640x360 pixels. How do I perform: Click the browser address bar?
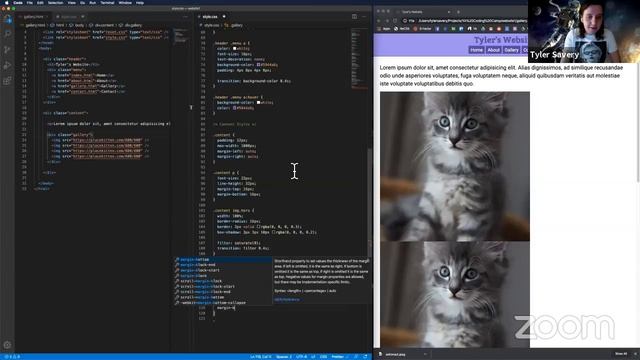pyautogui.click(x=465, y=20)
